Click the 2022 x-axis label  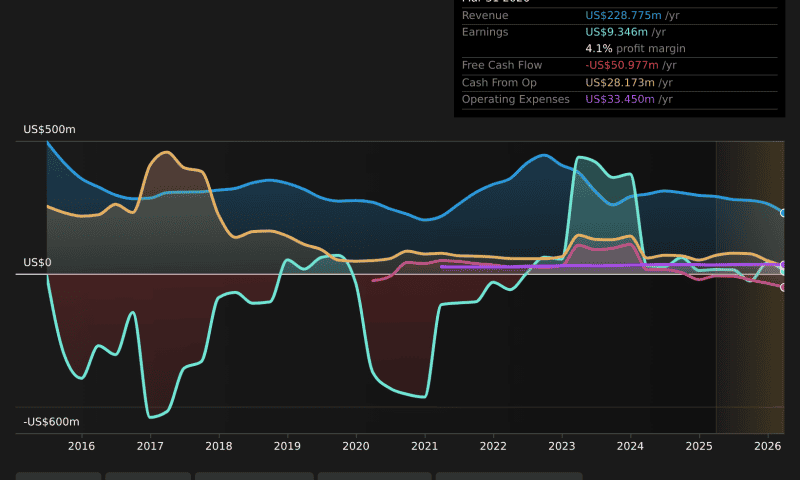click(493, 446)
